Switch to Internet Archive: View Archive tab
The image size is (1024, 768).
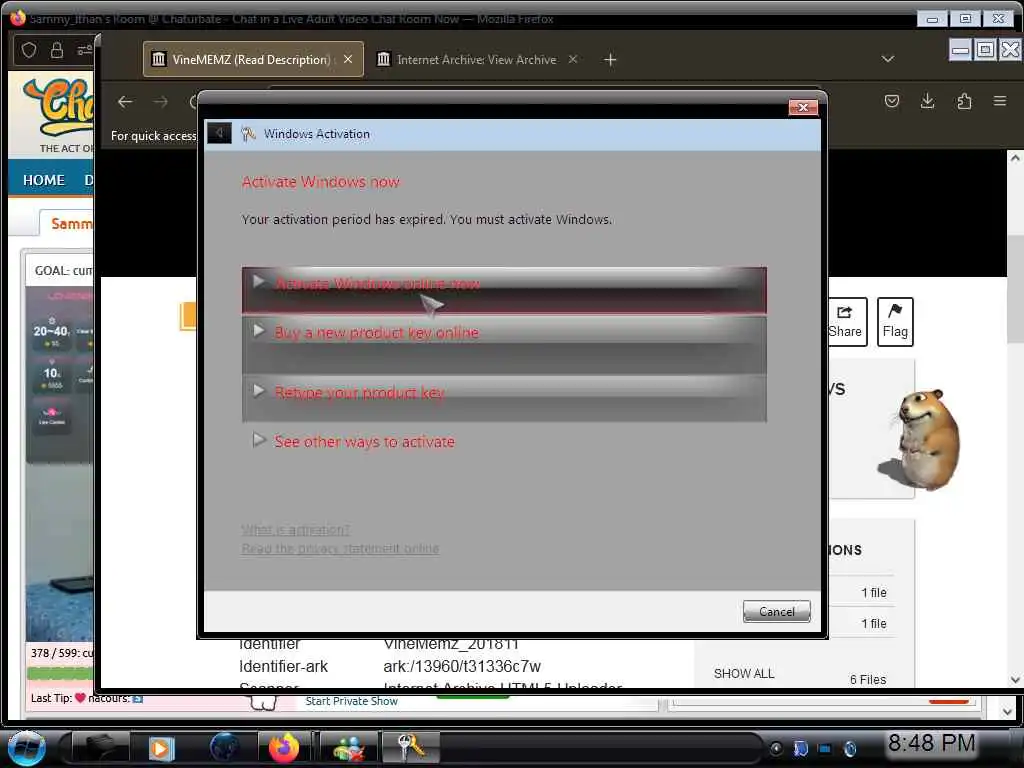coord(477,59)
